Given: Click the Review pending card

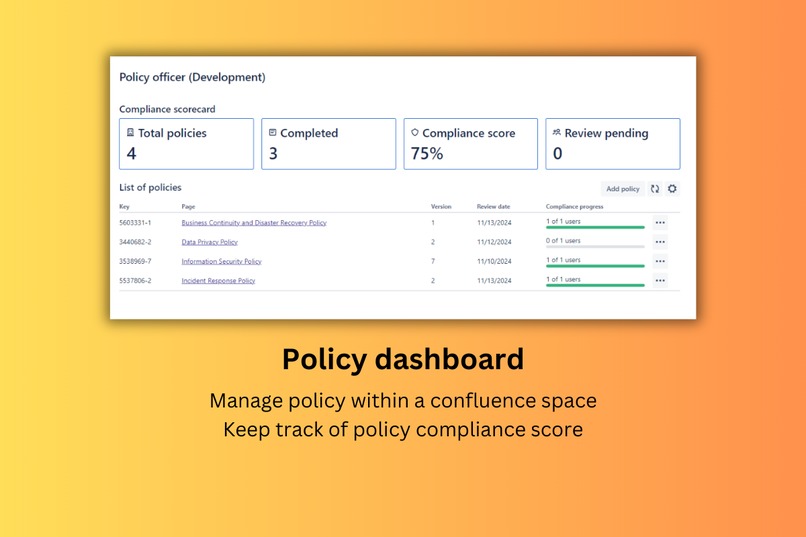Looking at the screenshot, I should pyautogui.click(x=613, y=144).
